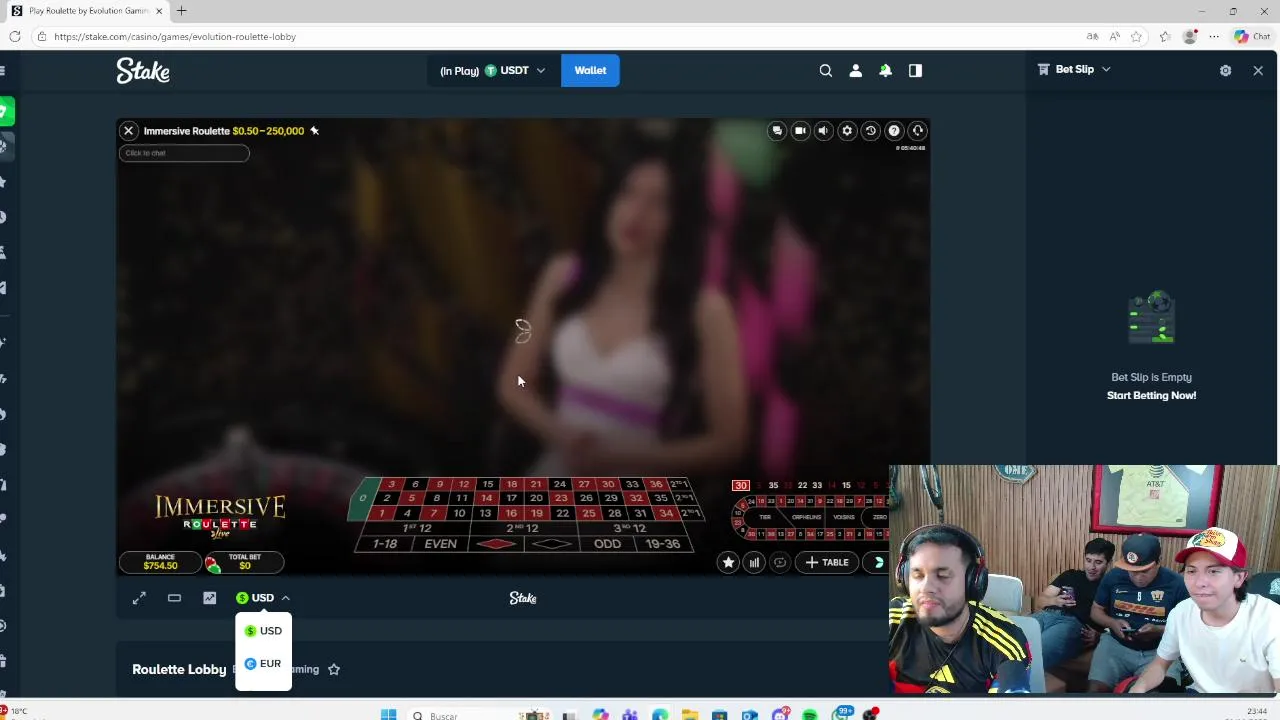Viewport: 1280px width, 720px height.
Task: Bet on 3rd 12 dozen
Action: click(629, 528)
